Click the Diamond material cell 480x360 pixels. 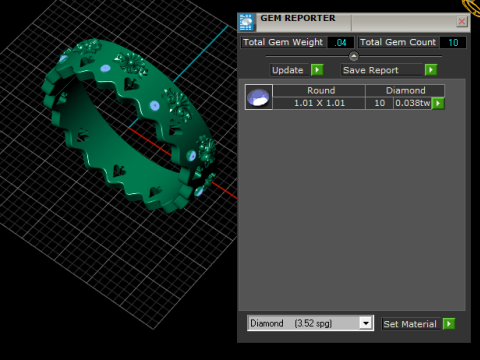pos(405,91)
